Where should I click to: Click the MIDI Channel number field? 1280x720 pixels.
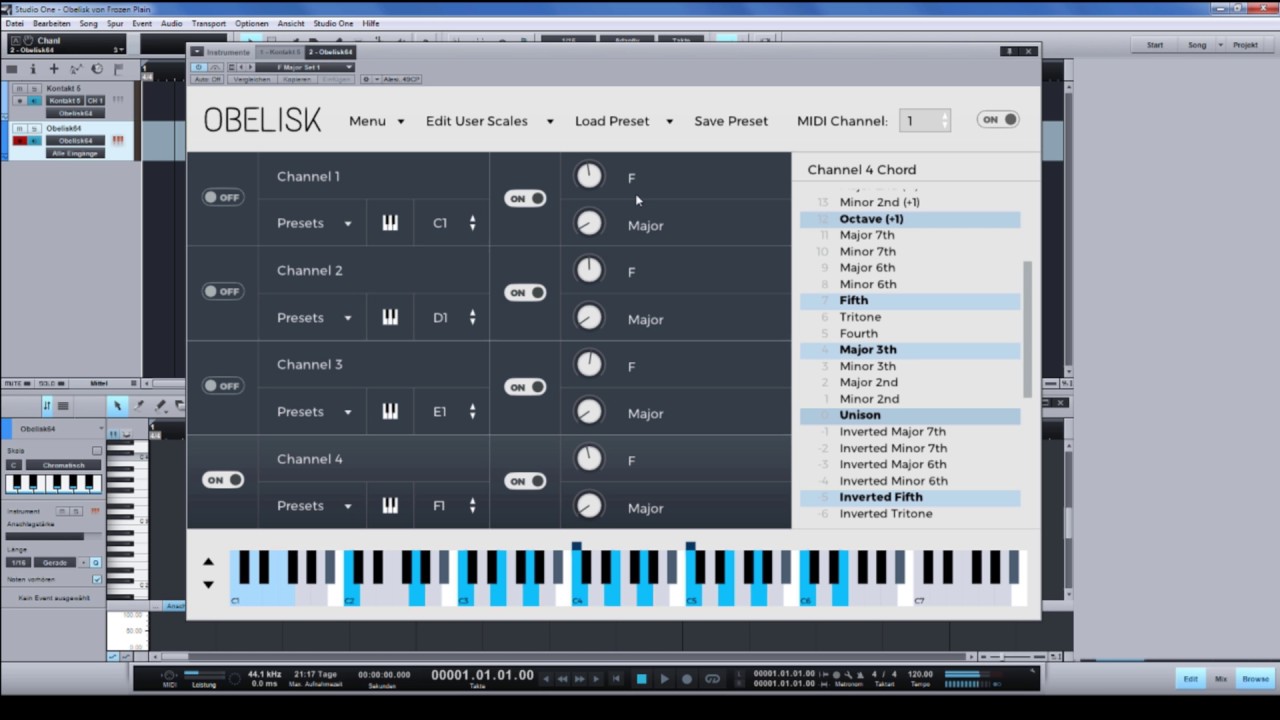pos(925,121)
